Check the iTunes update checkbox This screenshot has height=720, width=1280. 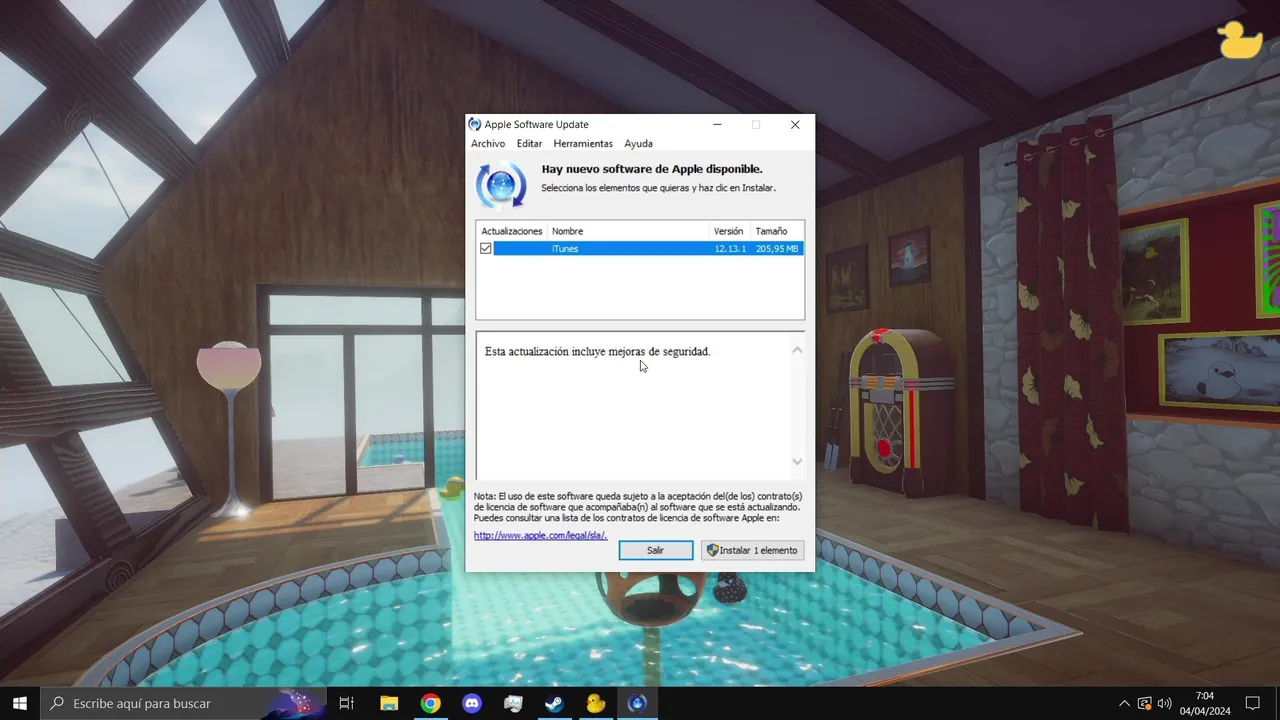pos(486,248)
